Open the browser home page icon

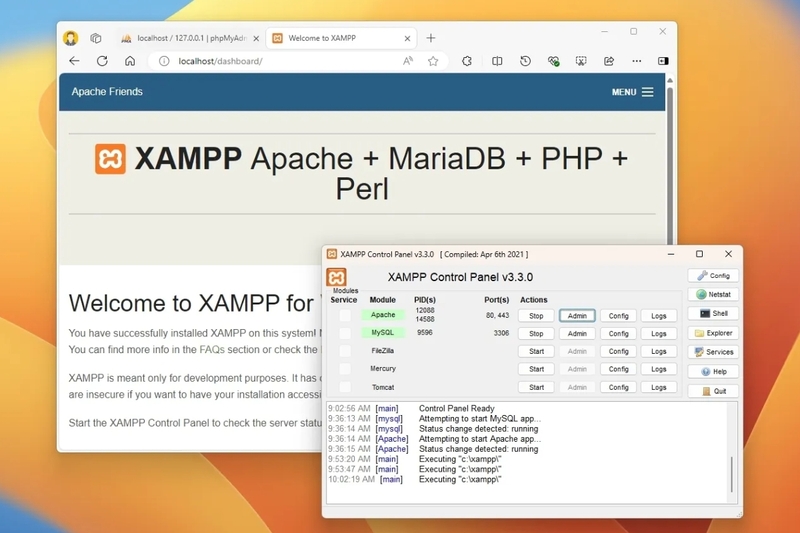pyautogui.click(x=130, y=61)
